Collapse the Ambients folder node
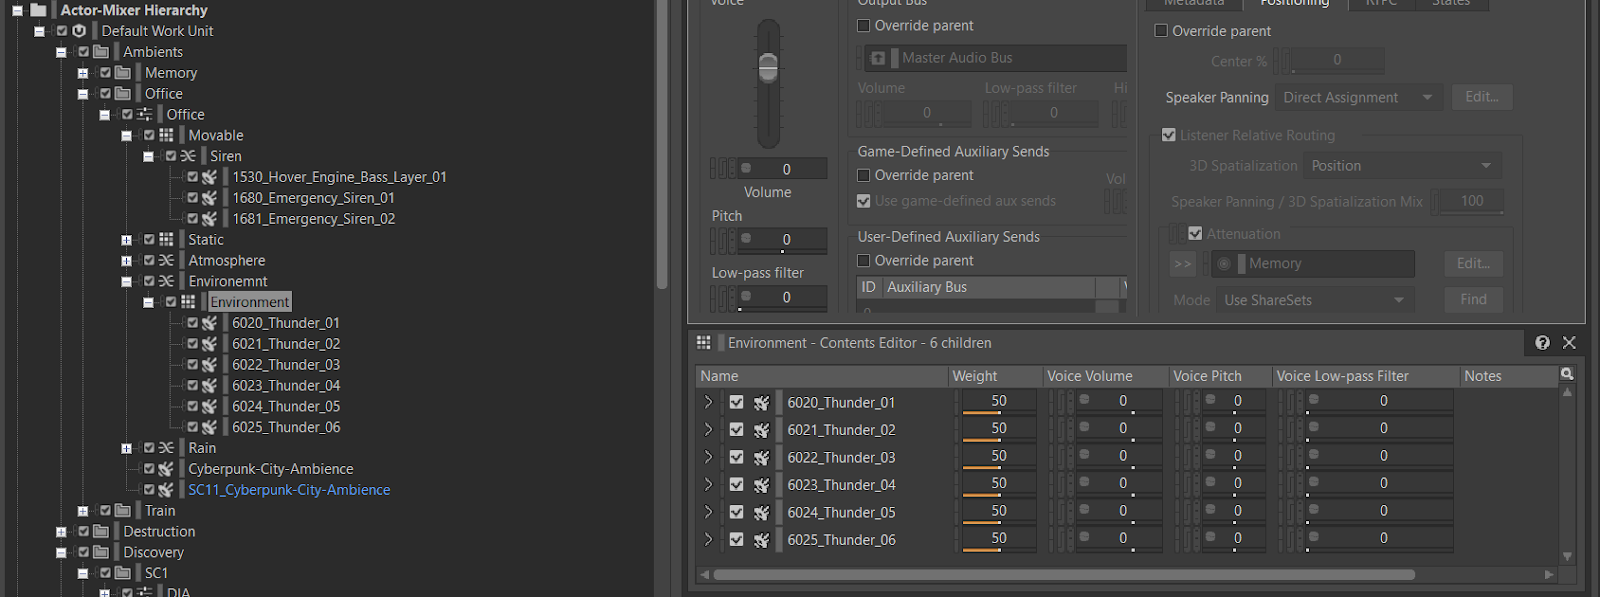The image size is (1600, 597). [61, 52]
